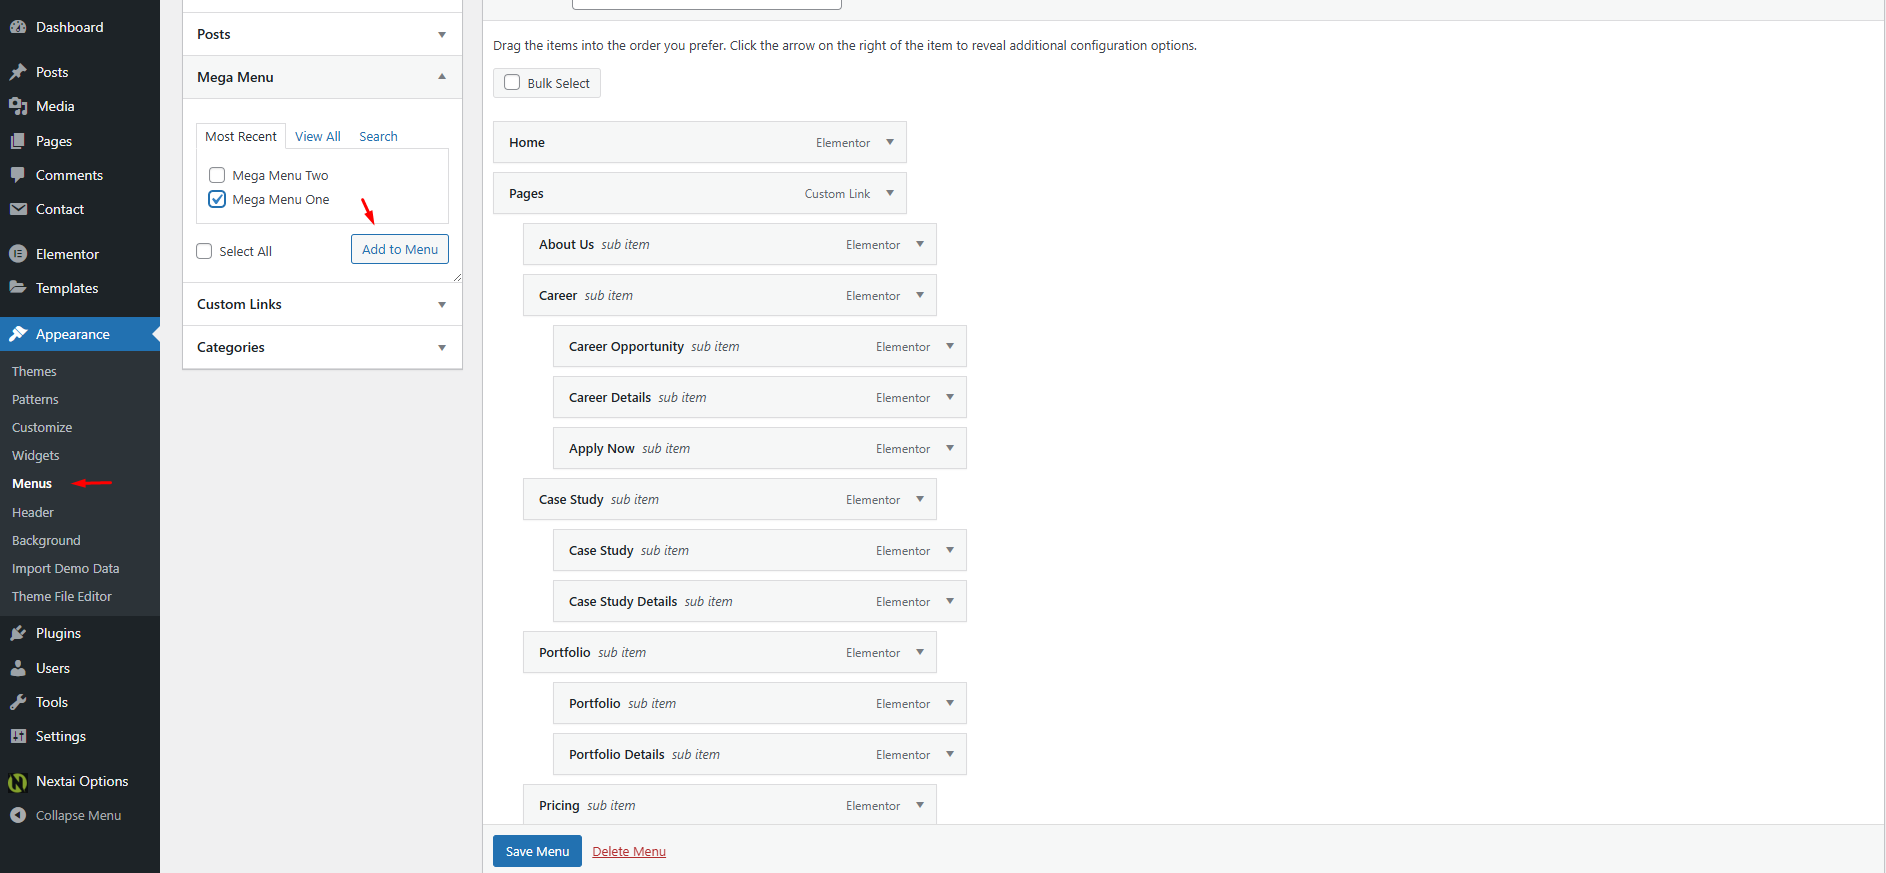The height and width of the screenshot is (873, 1886).
Task: Expand Career Opportunity sub item settings
Action: pos(950,346)
